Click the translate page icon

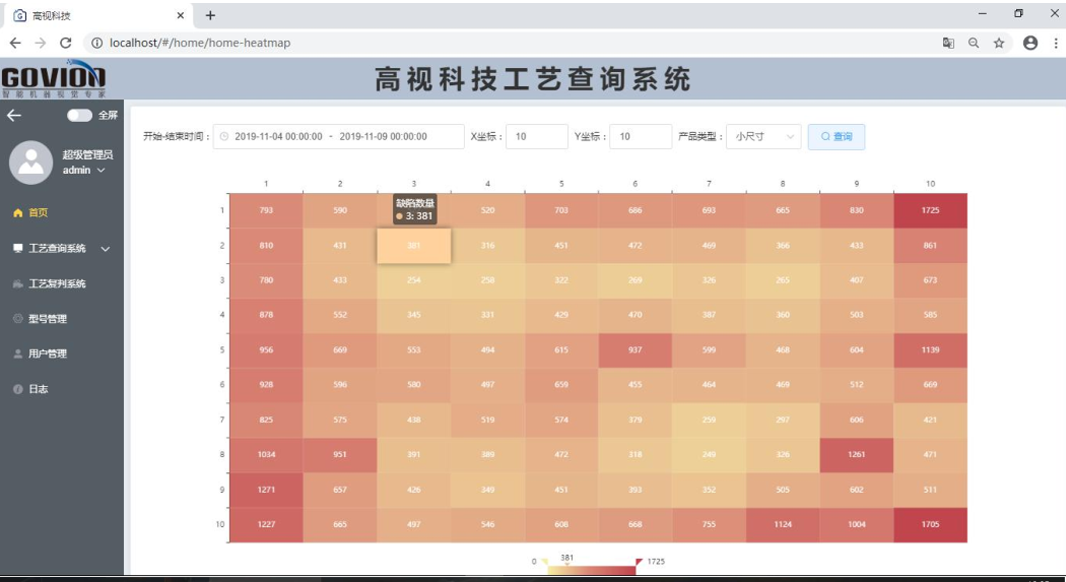coord(948,43)
